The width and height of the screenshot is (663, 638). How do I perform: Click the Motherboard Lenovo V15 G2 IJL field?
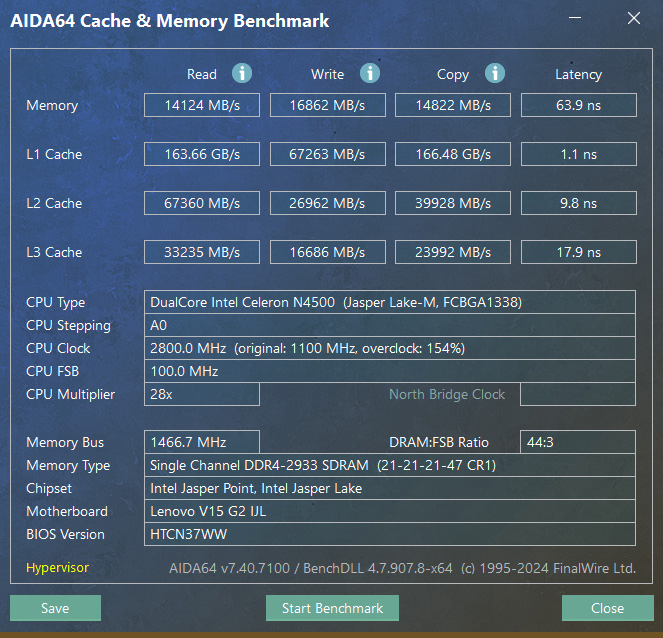pos(390,511)
